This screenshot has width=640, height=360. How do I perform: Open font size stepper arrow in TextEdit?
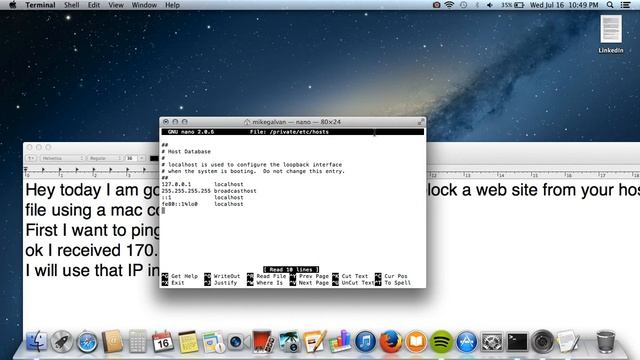coord(142,158)
